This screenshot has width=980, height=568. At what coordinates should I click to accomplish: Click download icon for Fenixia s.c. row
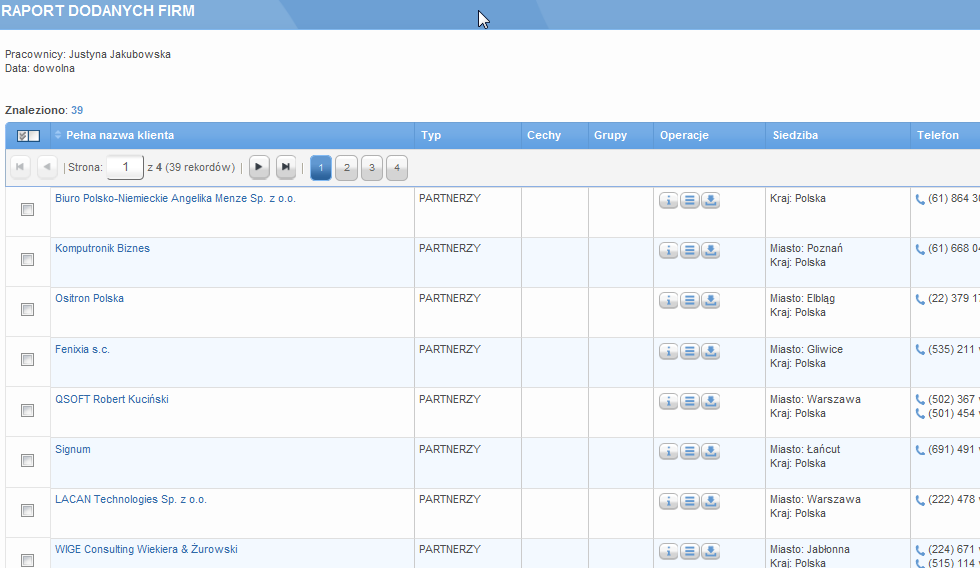[x=711, y=352]
